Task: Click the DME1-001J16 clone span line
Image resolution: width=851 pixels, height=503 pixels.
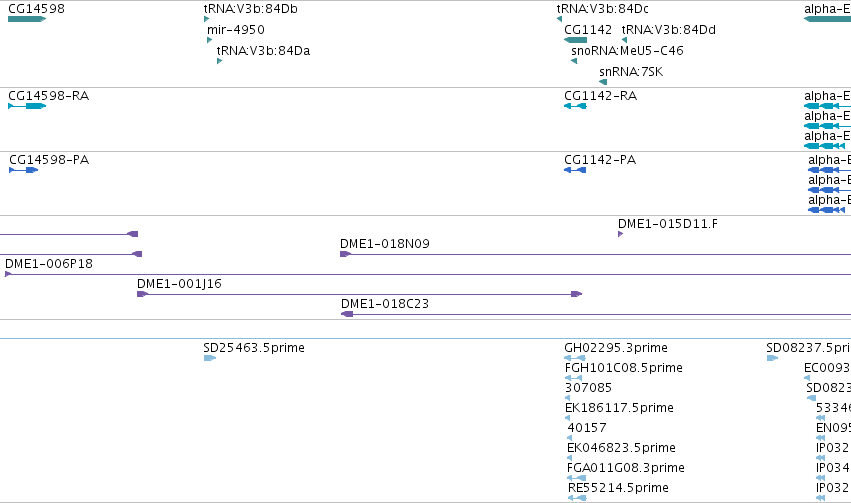Action: tap(359, 294)
